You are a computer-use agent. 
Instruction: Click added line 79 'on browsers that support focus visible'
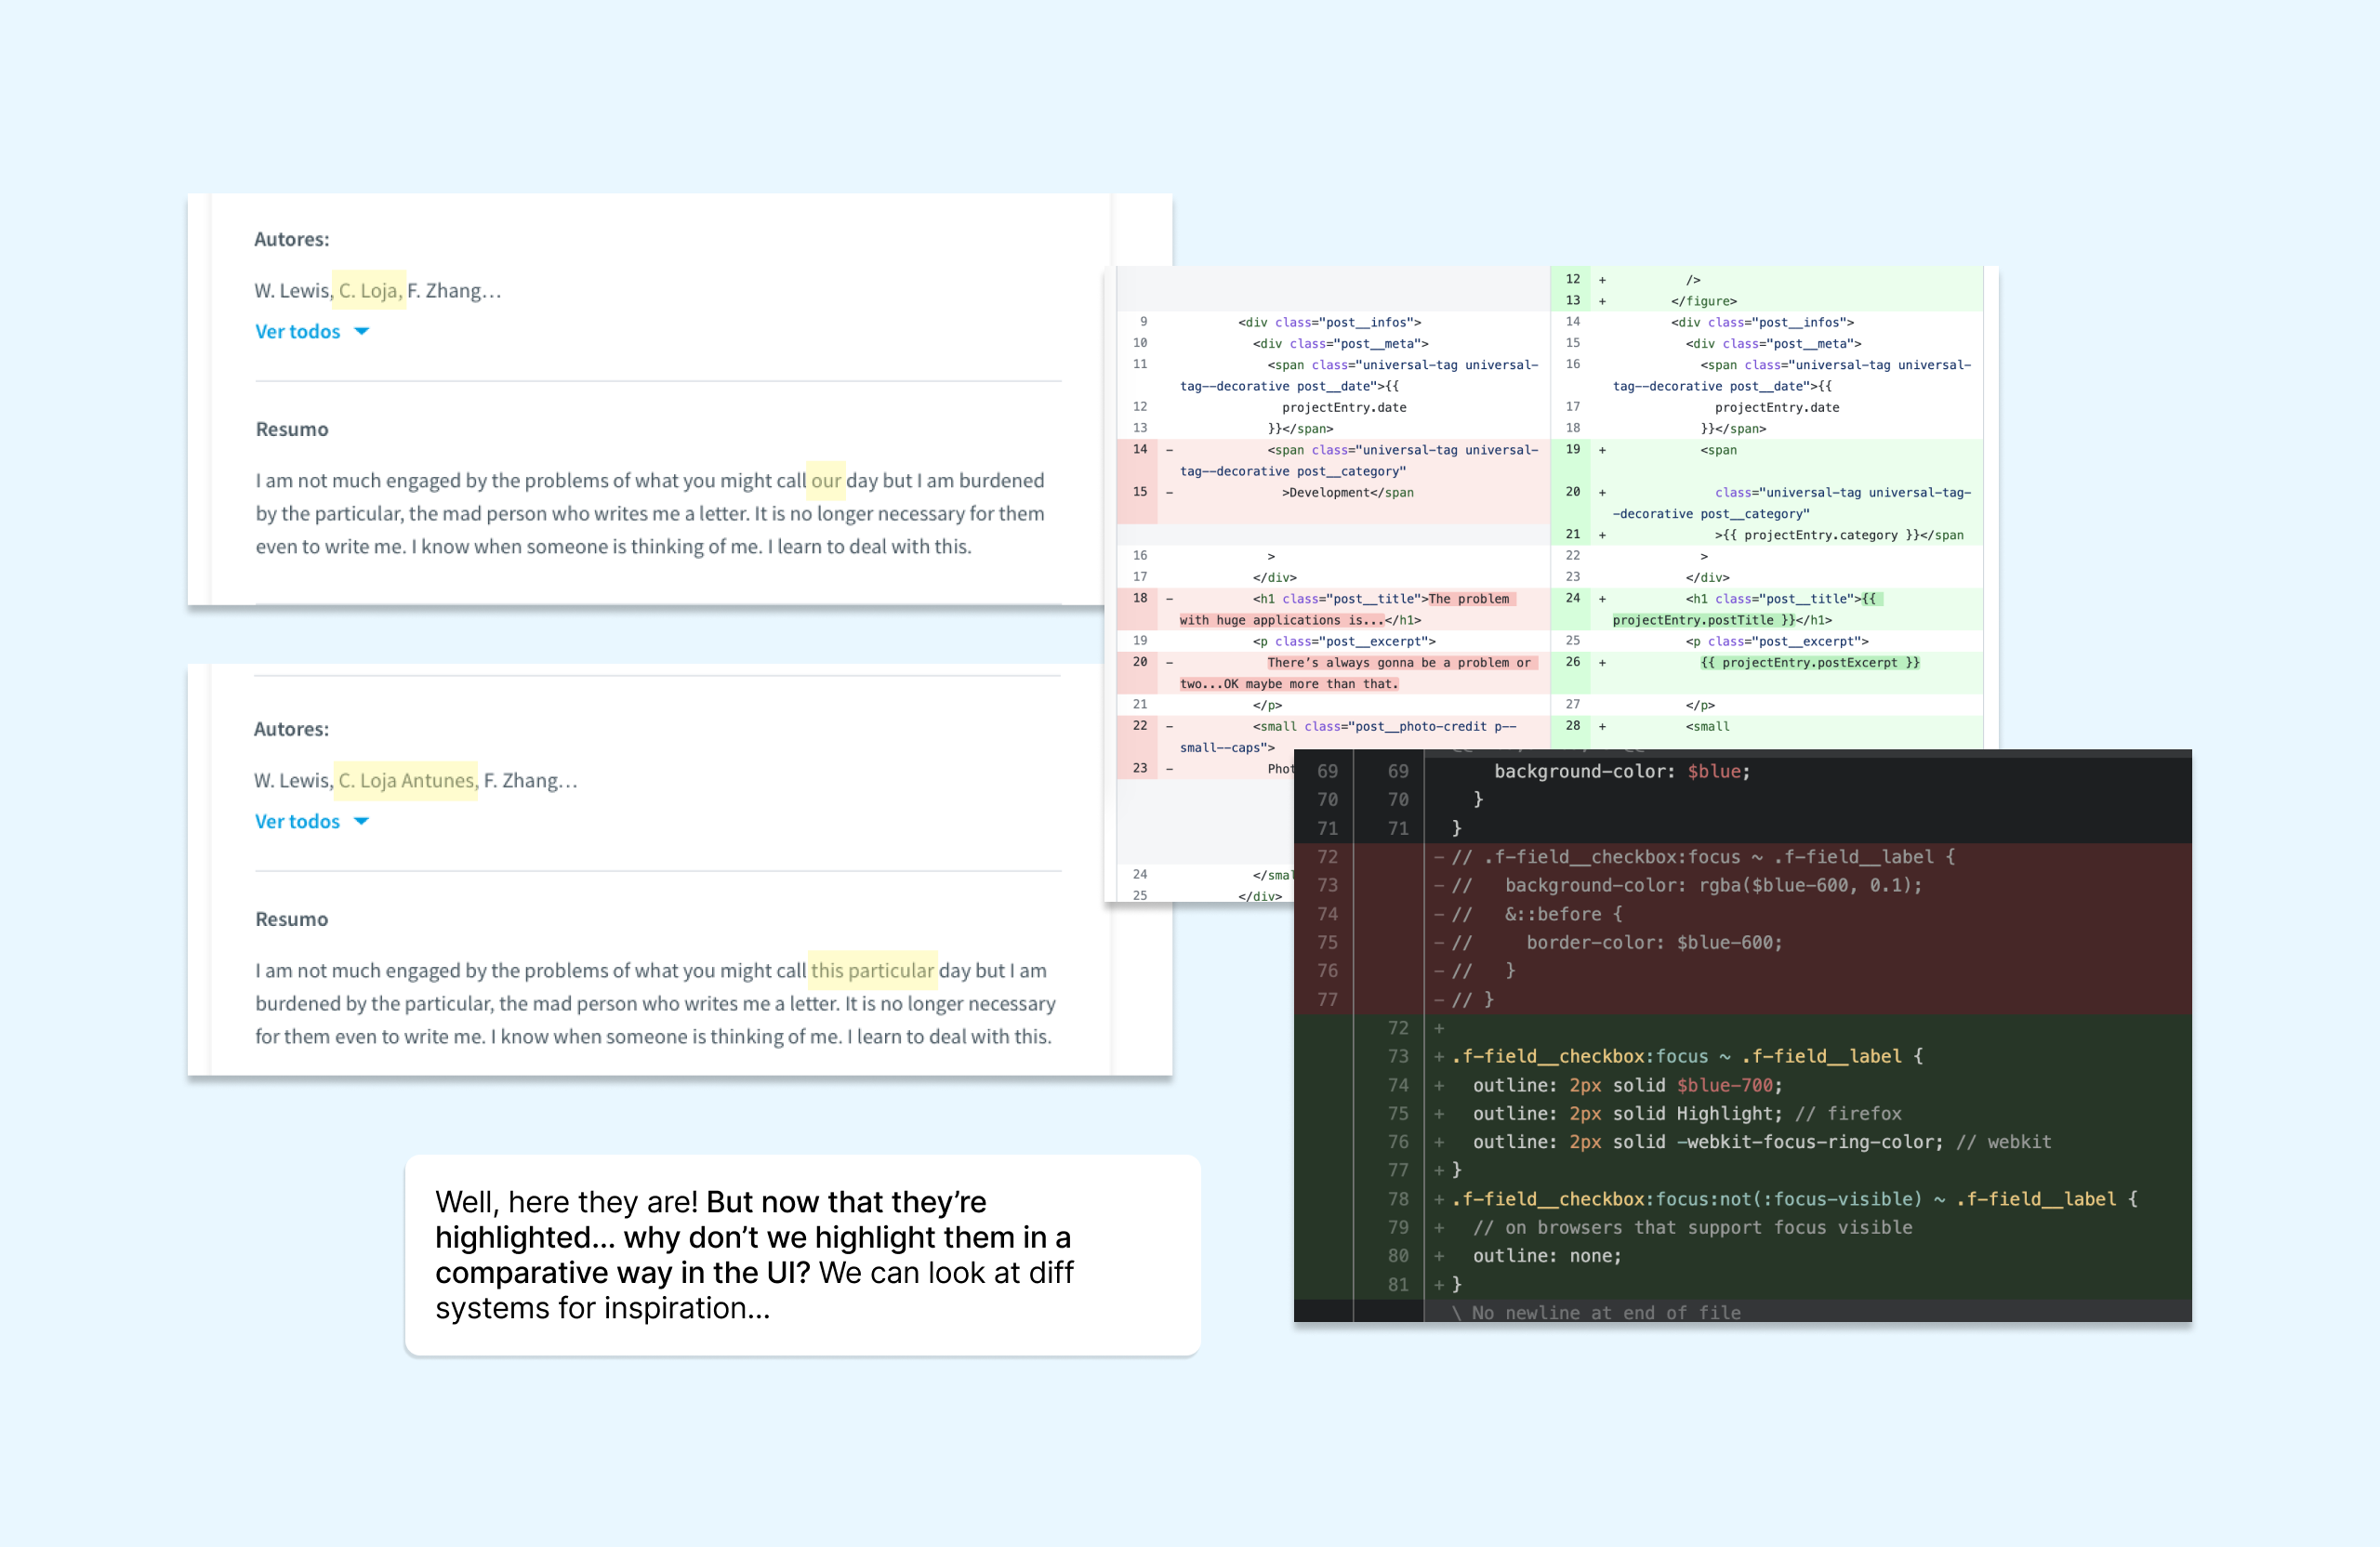pos(1742,1227)
